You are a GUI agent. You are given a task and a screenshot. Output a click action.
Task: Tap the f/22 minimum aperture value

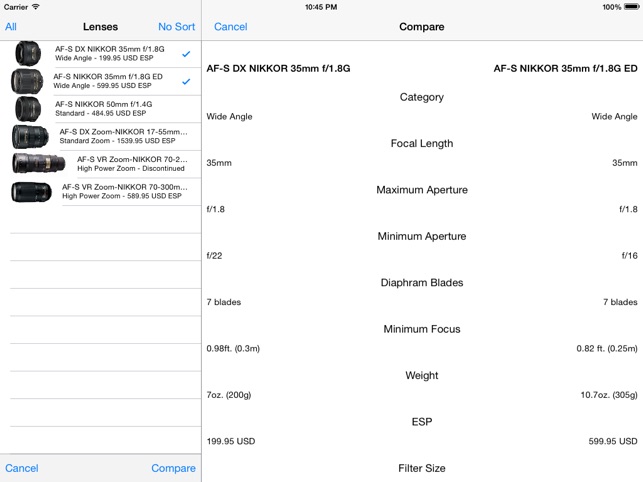click(214, 256)
